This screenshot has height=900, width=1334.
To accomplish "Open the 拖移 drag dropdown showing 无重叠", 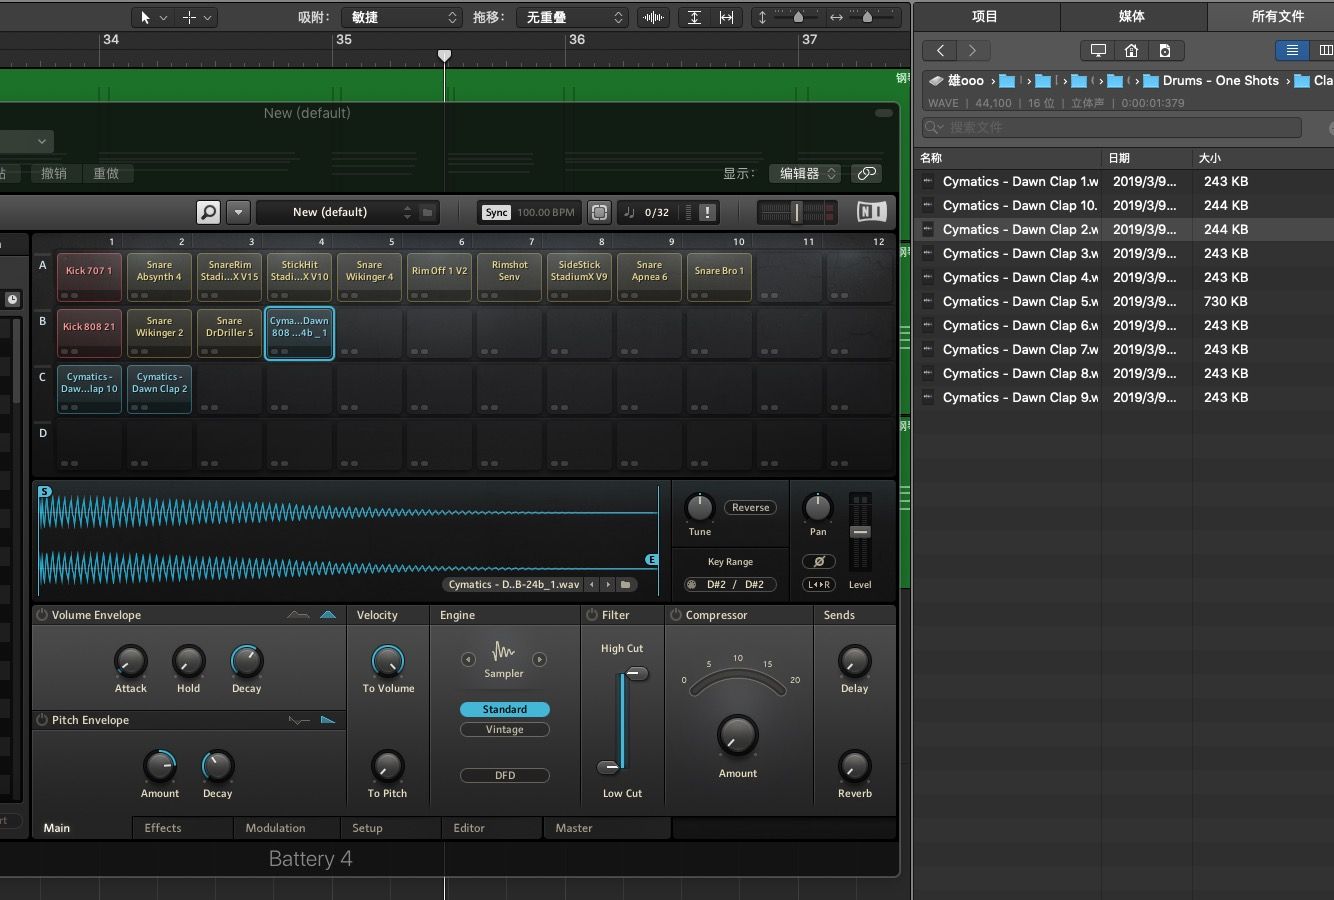I will pyautogui.click(x=572, y=17).
